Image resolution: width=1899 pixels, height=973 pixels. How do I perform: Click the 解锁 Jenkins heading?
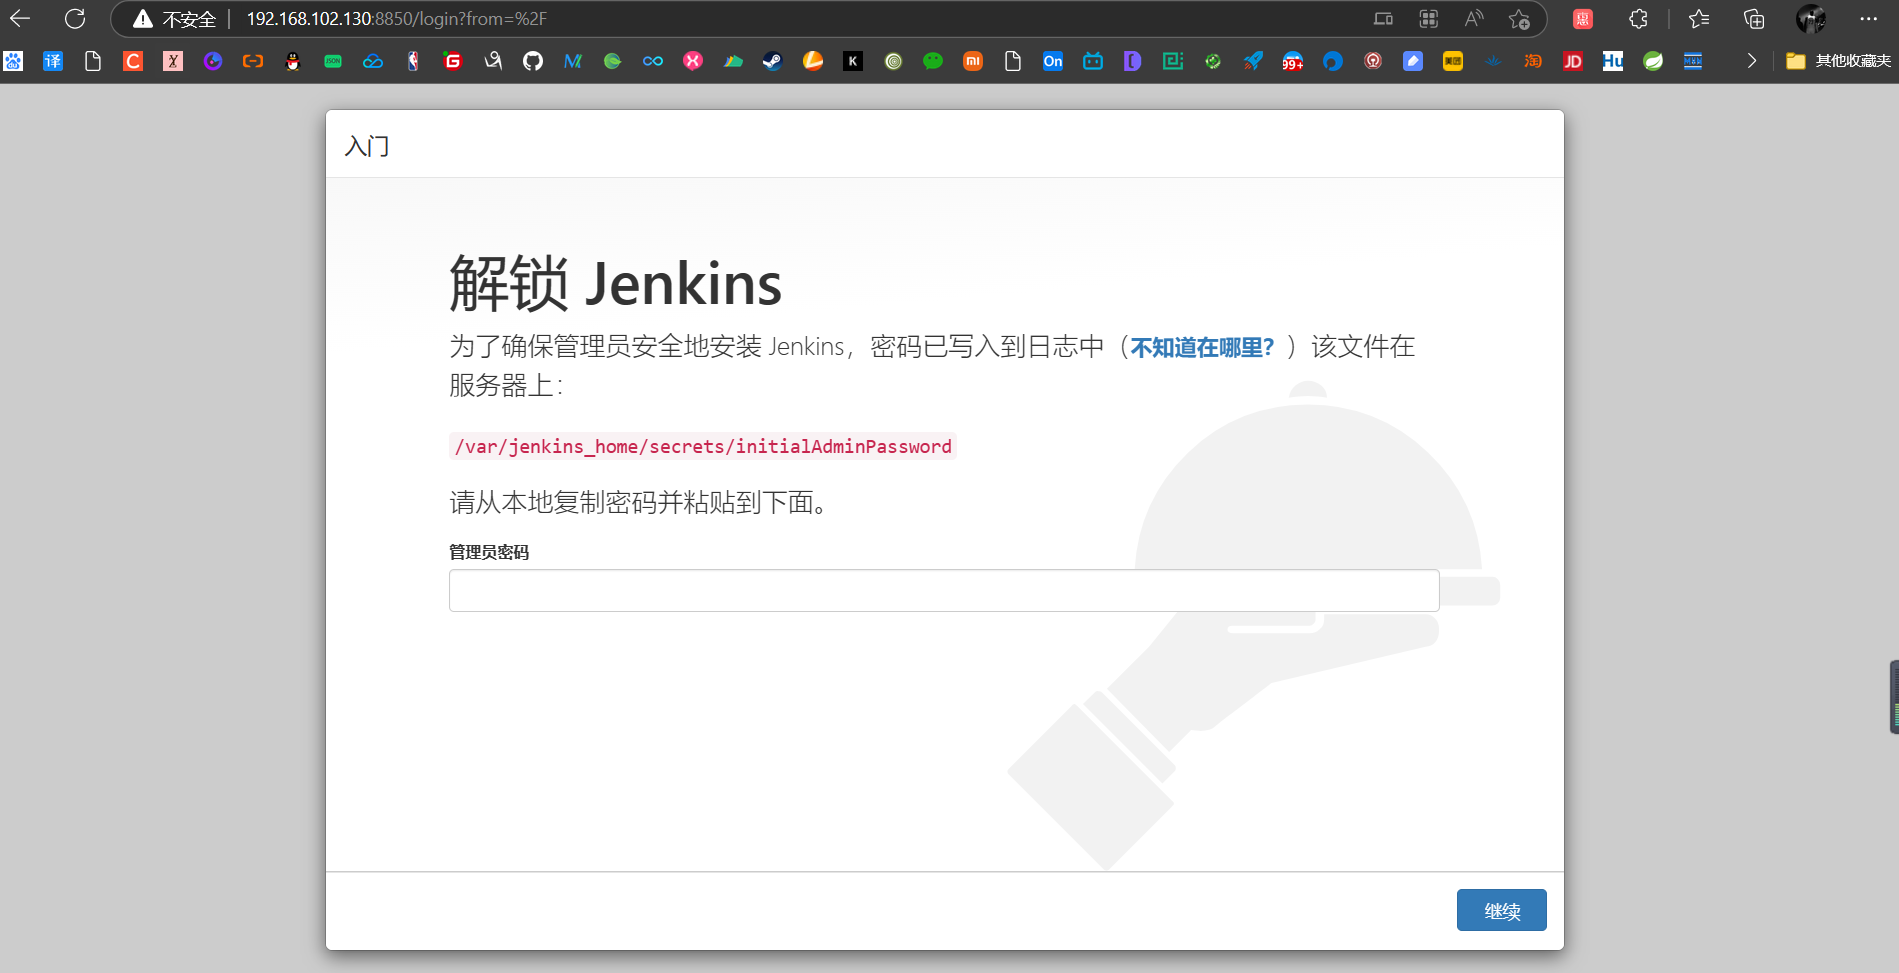pos(615,284)
